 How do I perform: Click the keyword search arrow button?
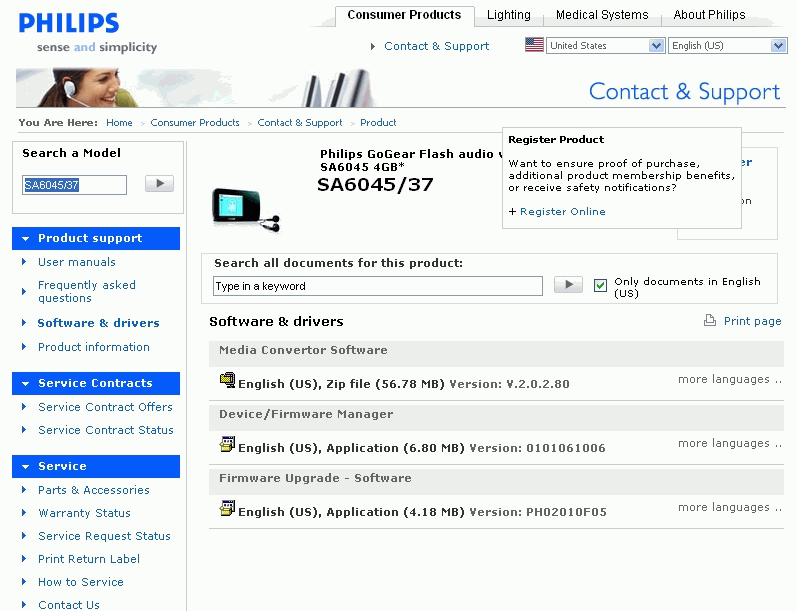(x=568, y=285)
